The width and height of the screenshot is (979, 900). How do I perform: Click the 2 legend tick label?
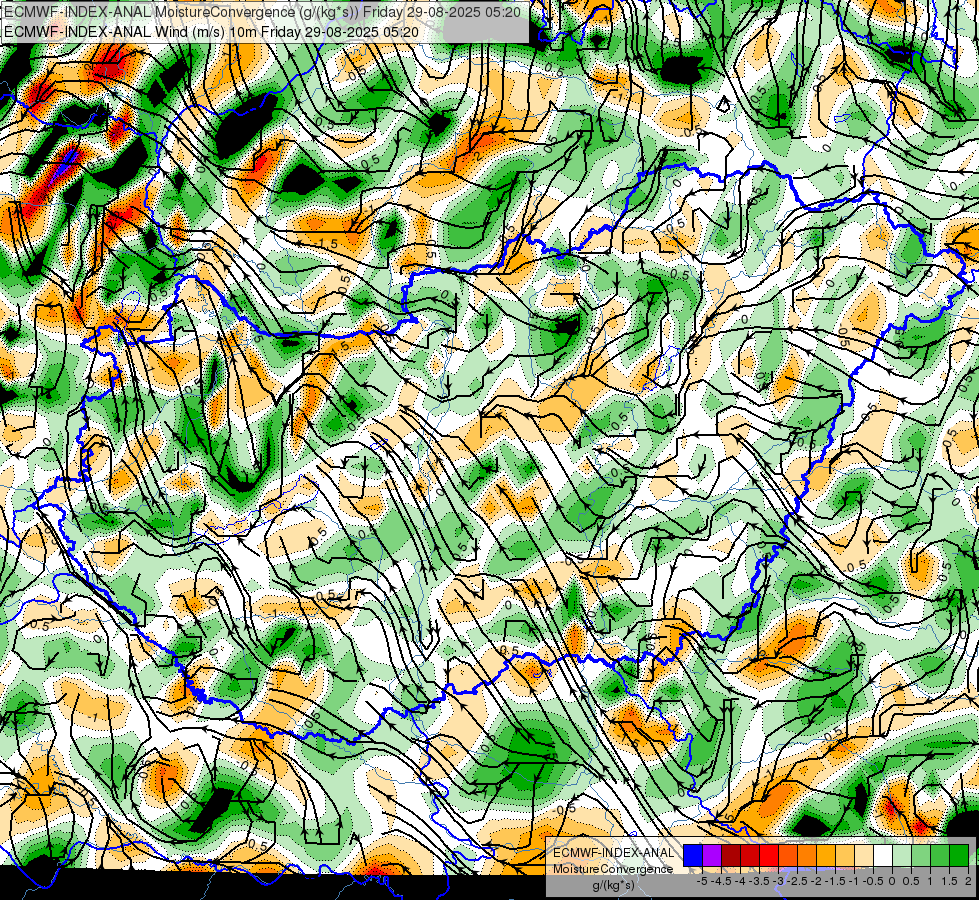click(968, 881)
